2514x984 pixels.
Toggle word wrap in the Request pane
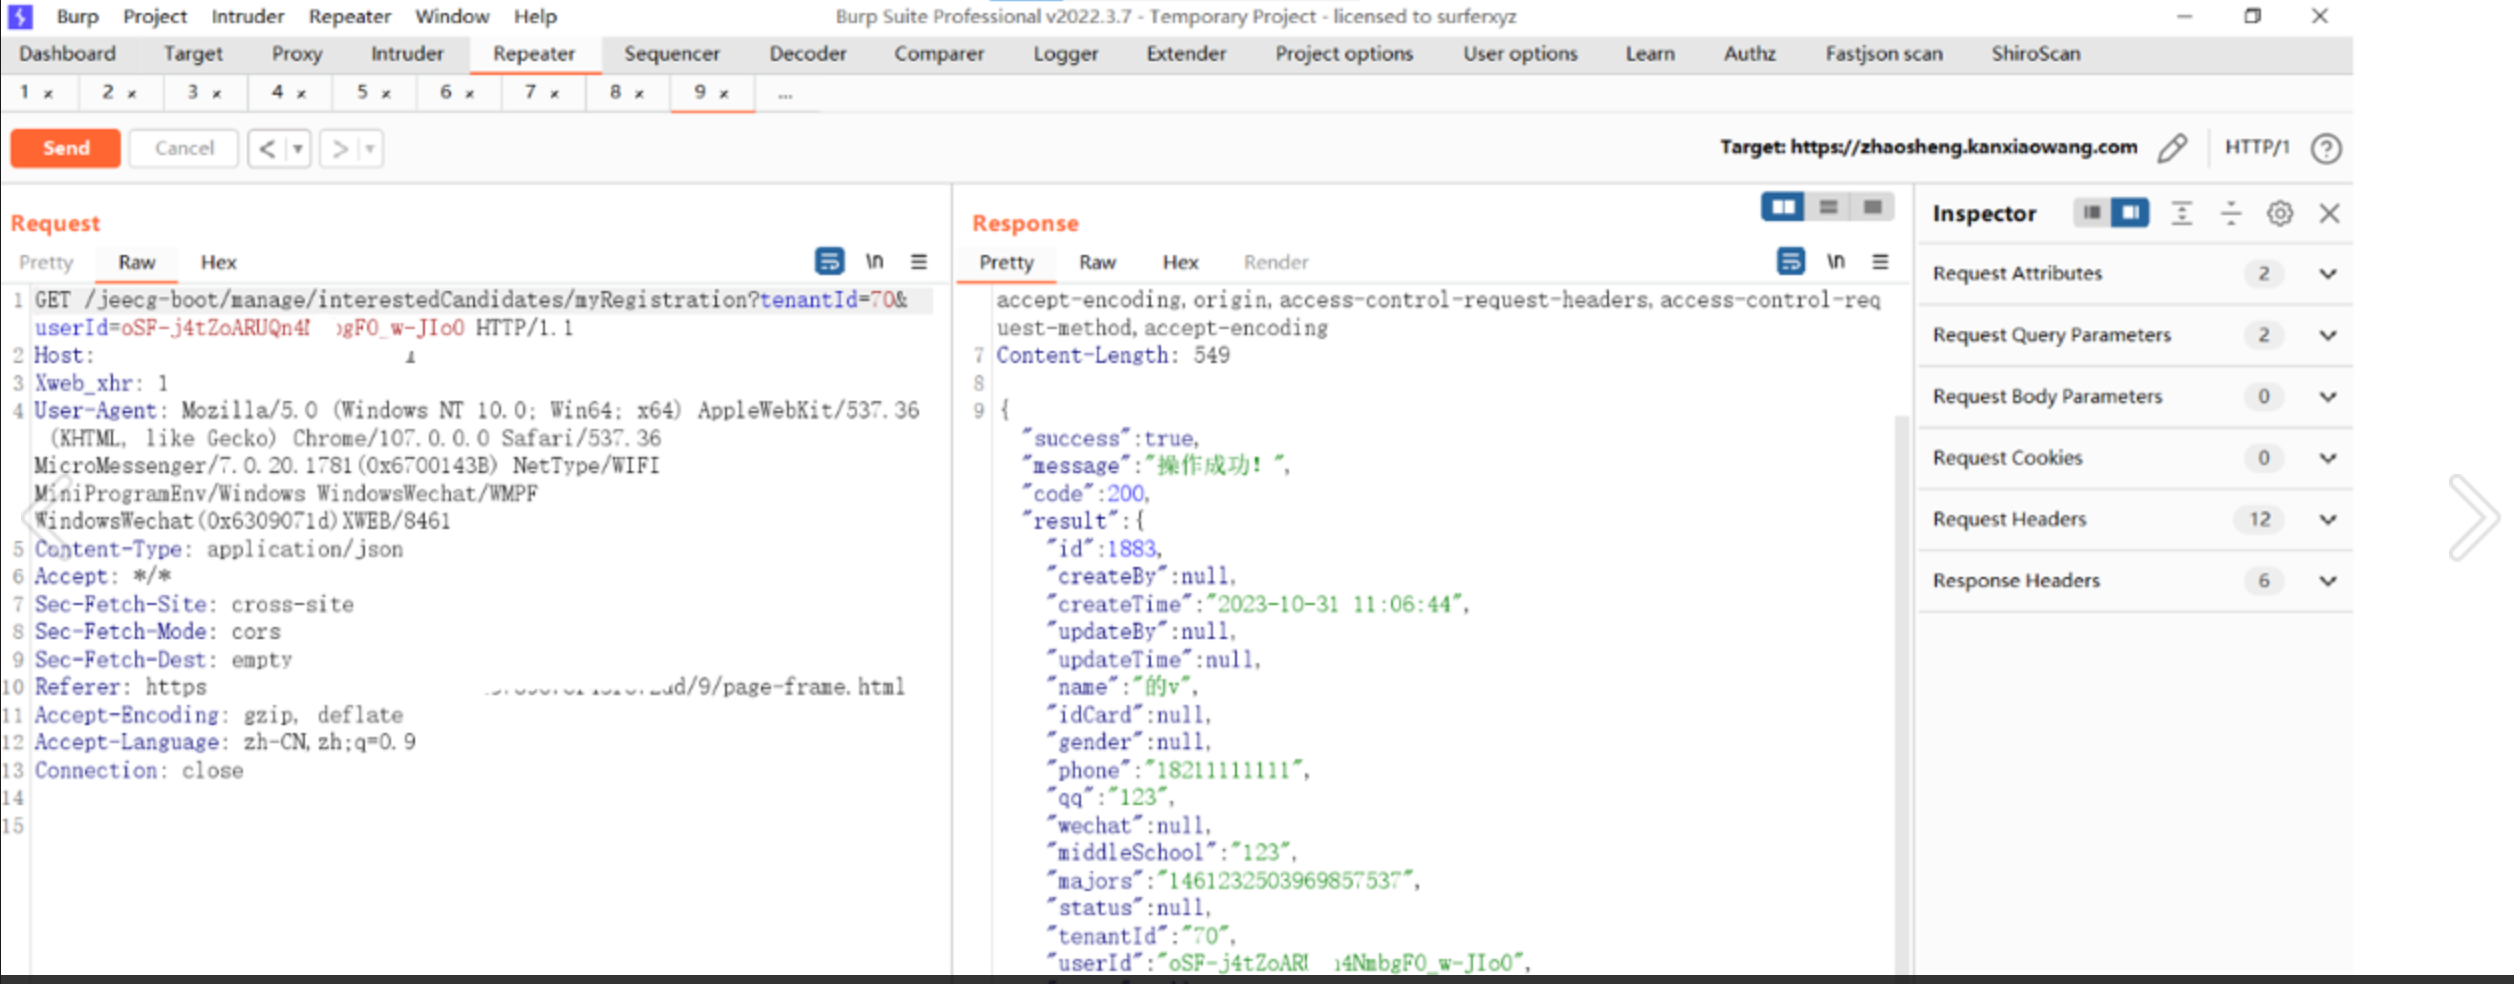pos(829,262)
